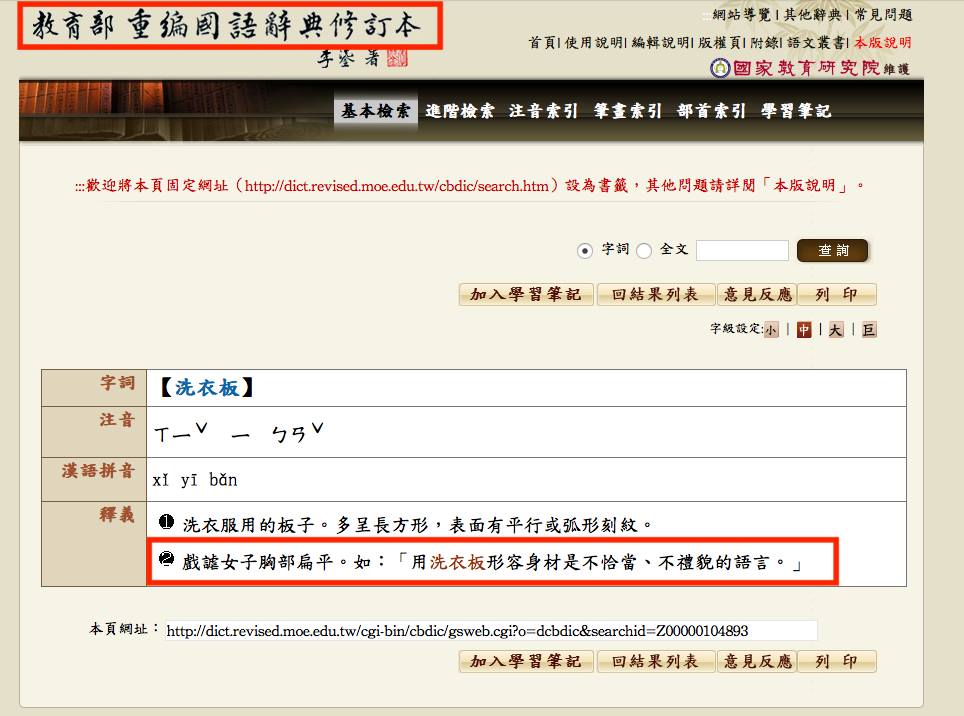Set font size to 小
The height and width of the screenshot is (716, 964).
point(771,329)
